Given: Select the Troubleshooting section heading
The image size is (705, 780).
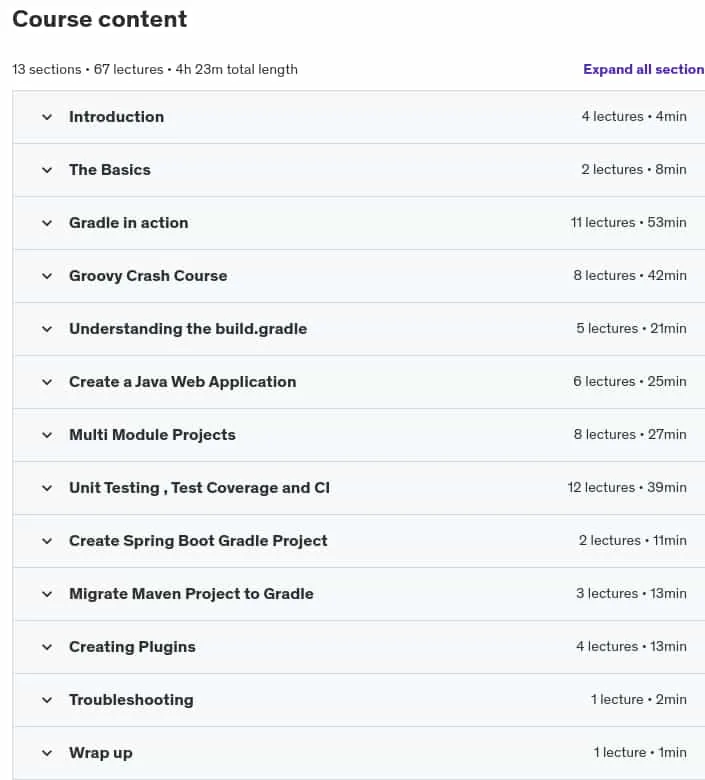Looking at the screenshot, I should point(131,700).
